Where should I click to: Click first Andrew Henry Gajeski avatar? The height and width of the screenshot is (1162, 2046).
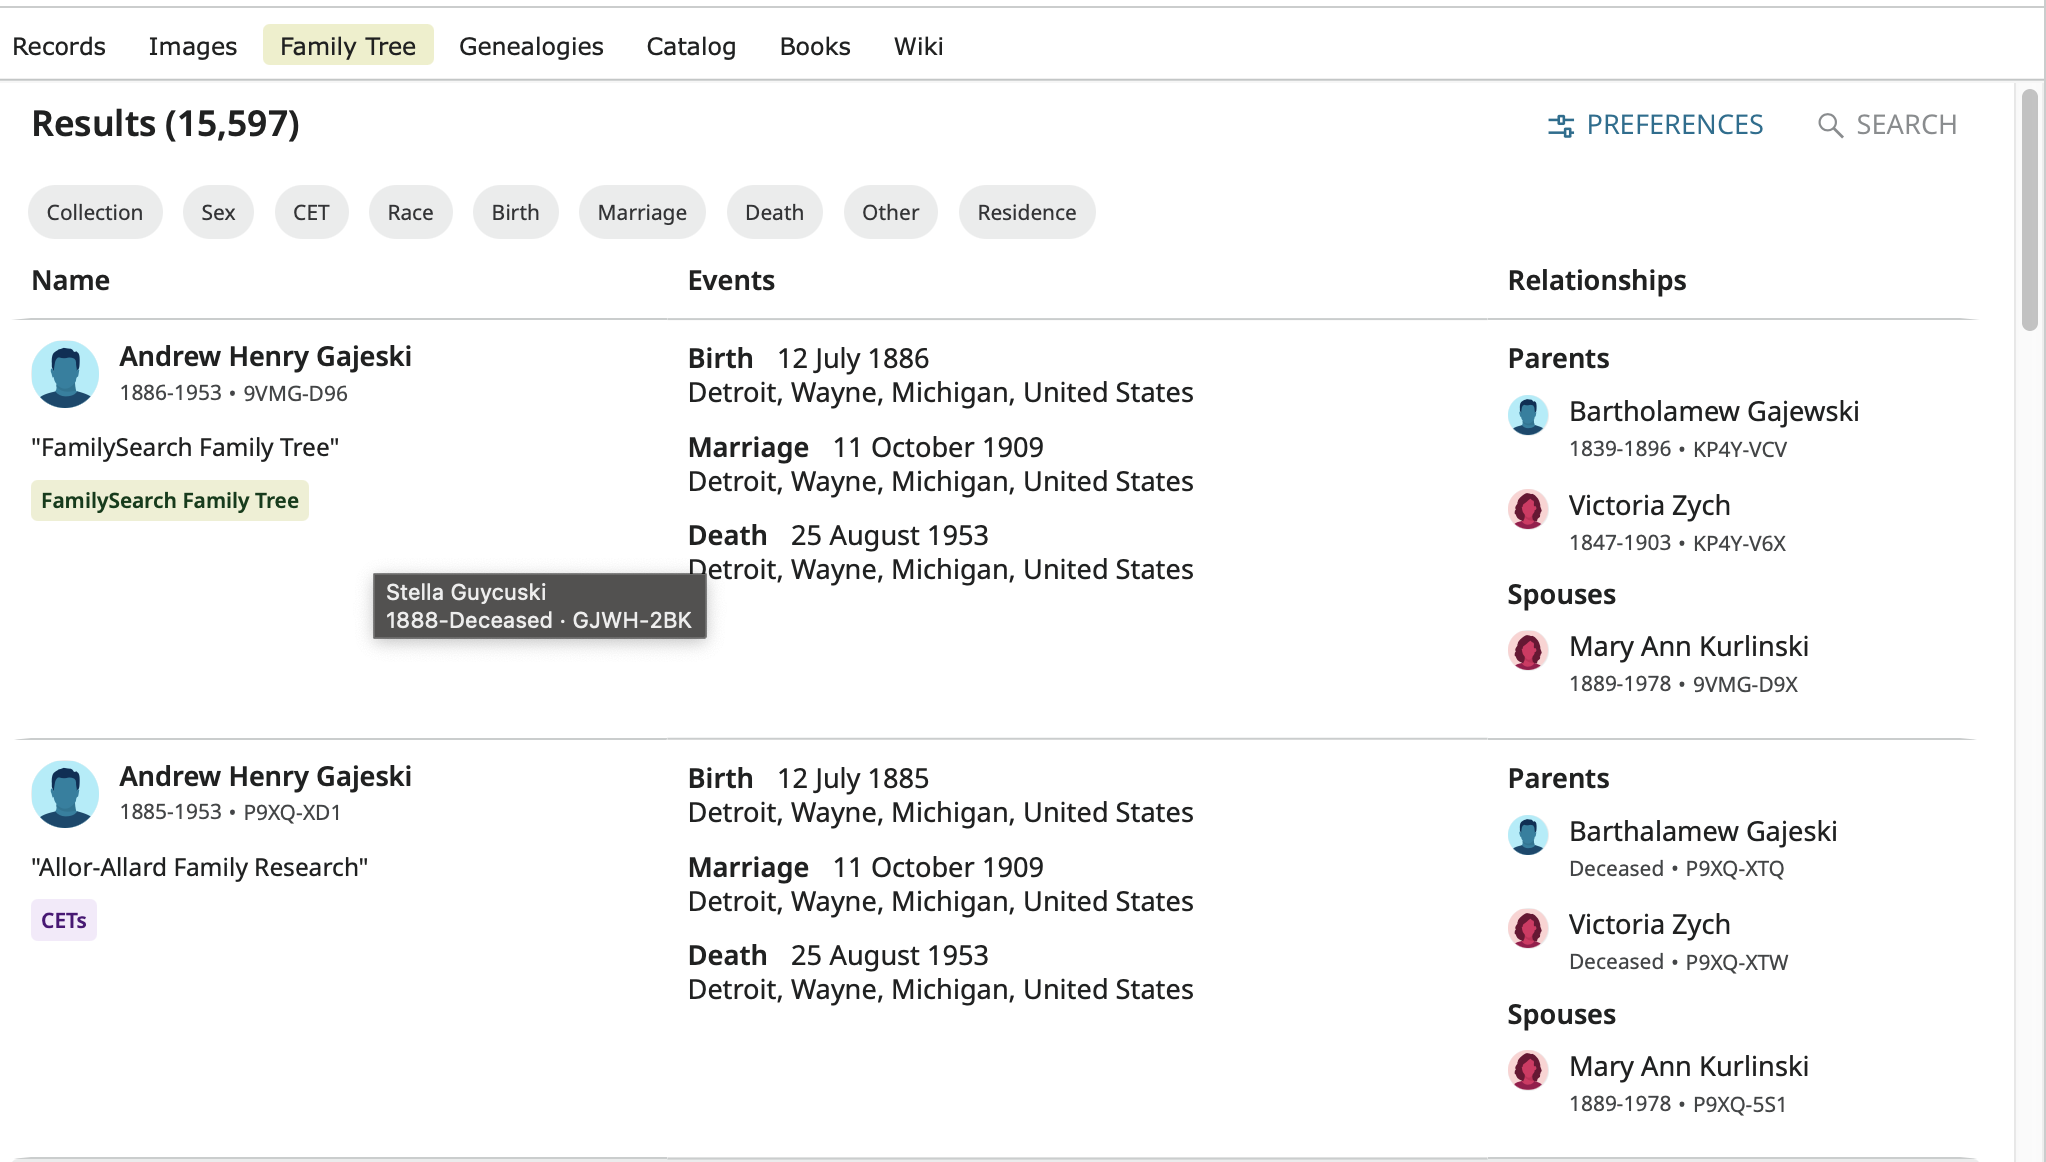point(65,374)
